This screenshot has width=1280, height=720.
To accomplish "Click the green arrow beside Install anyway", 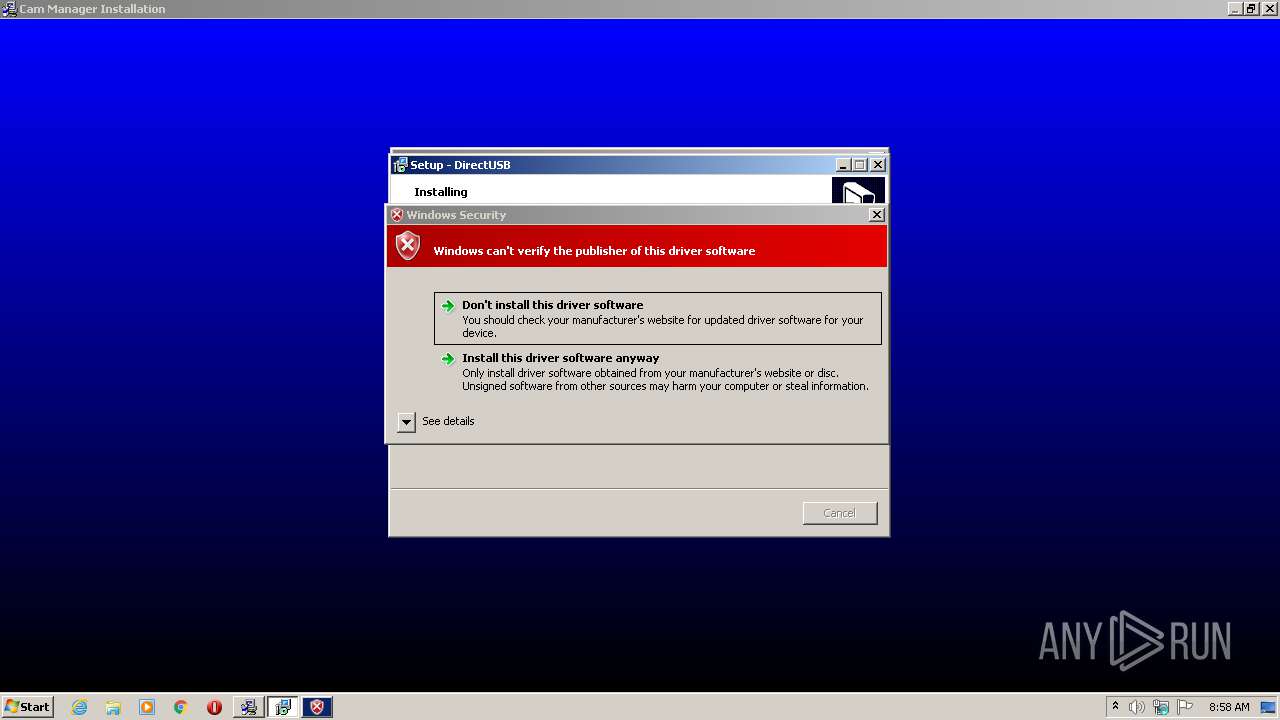I will [448, 359].
